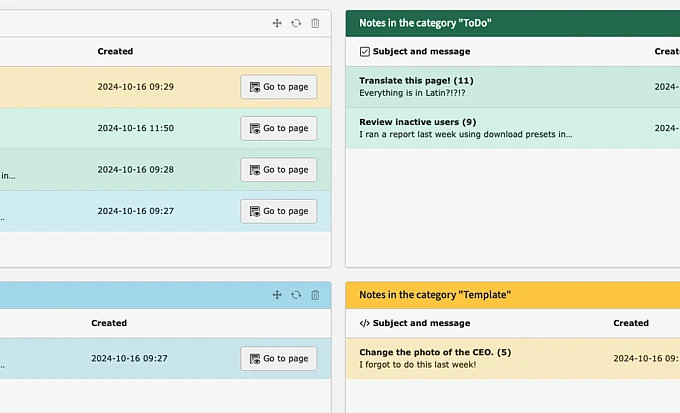Sort by Created in the top-left panel

(115, 51)
